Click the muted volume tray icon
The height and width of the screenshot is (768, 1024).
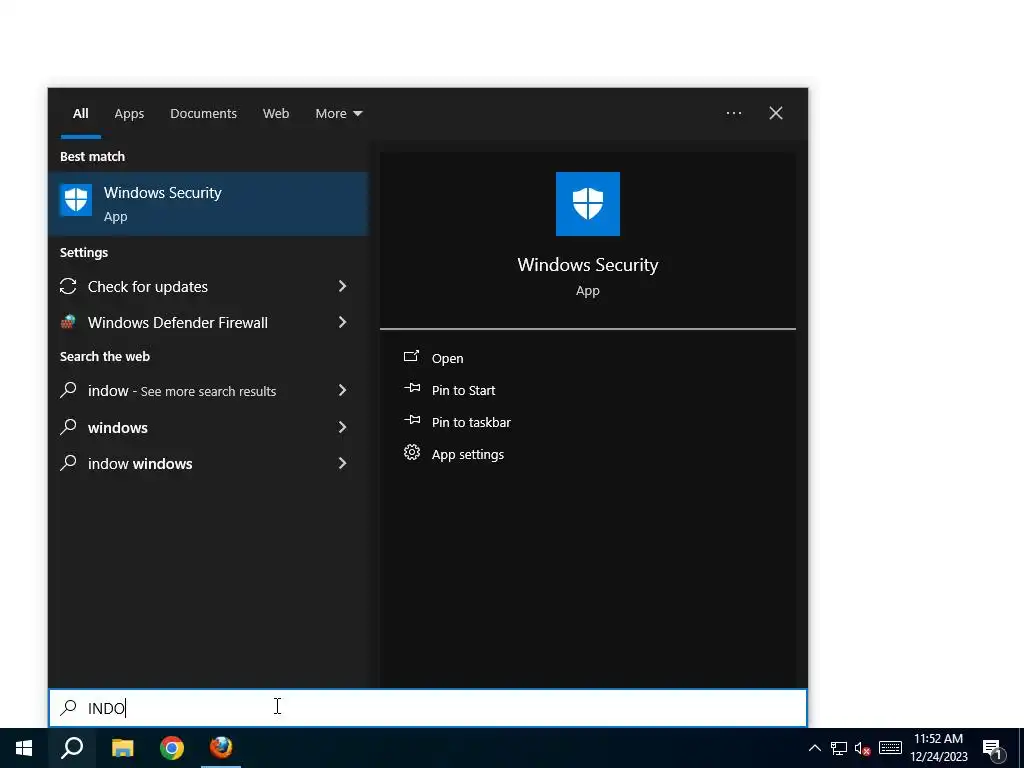[x=863, y=748]
